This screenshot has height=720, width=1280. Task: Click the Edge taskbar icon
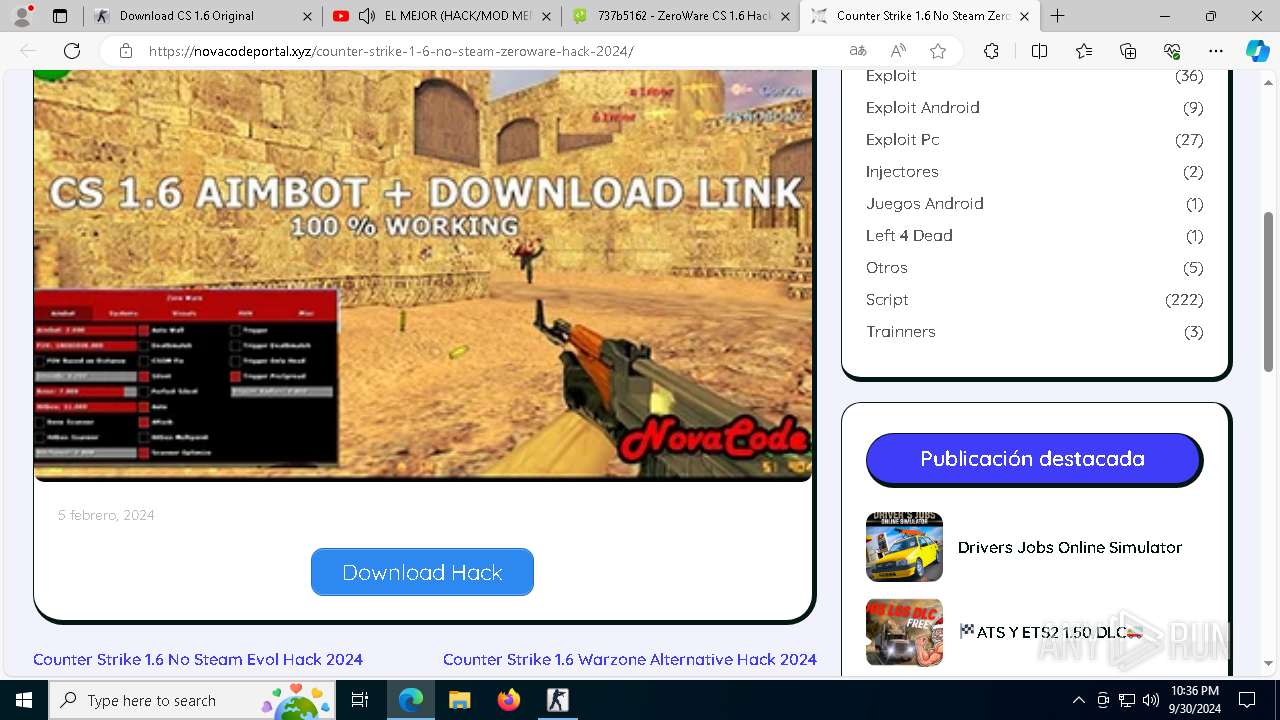pos(411,700)
